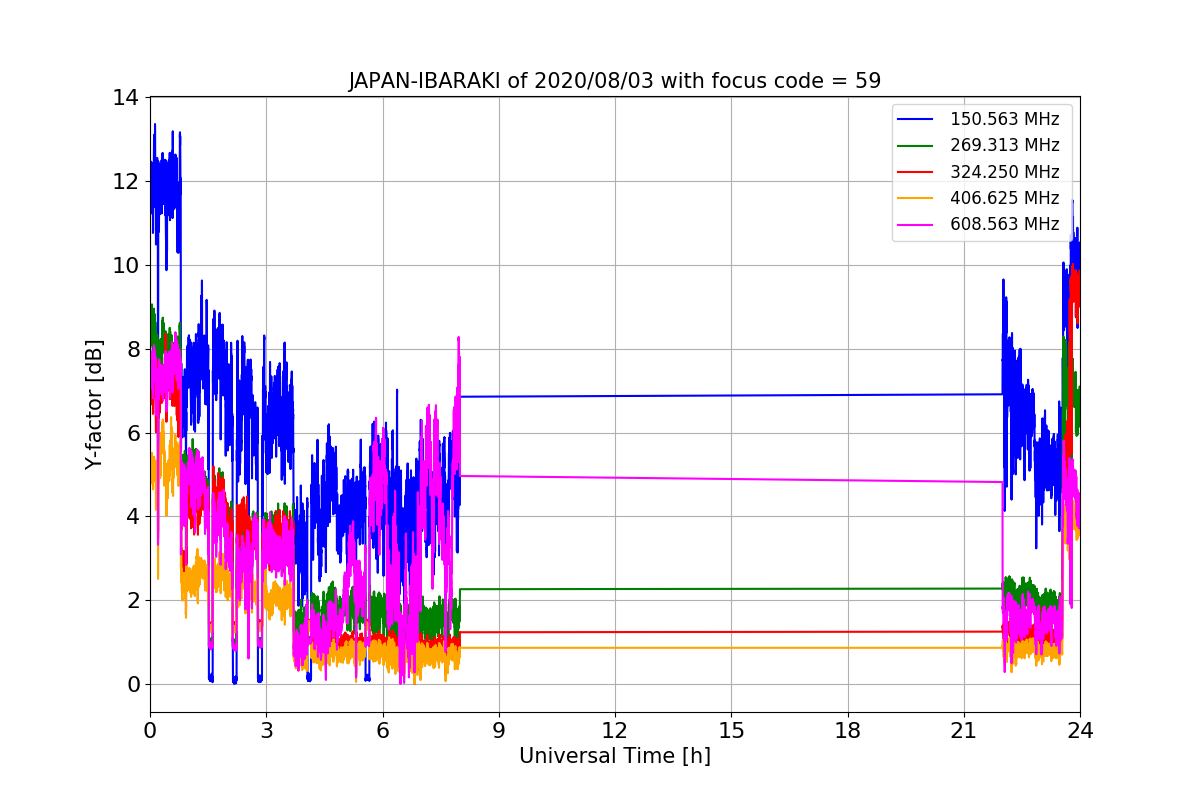
Task: Click the green line sample in legend
Action: pos(917,146)
